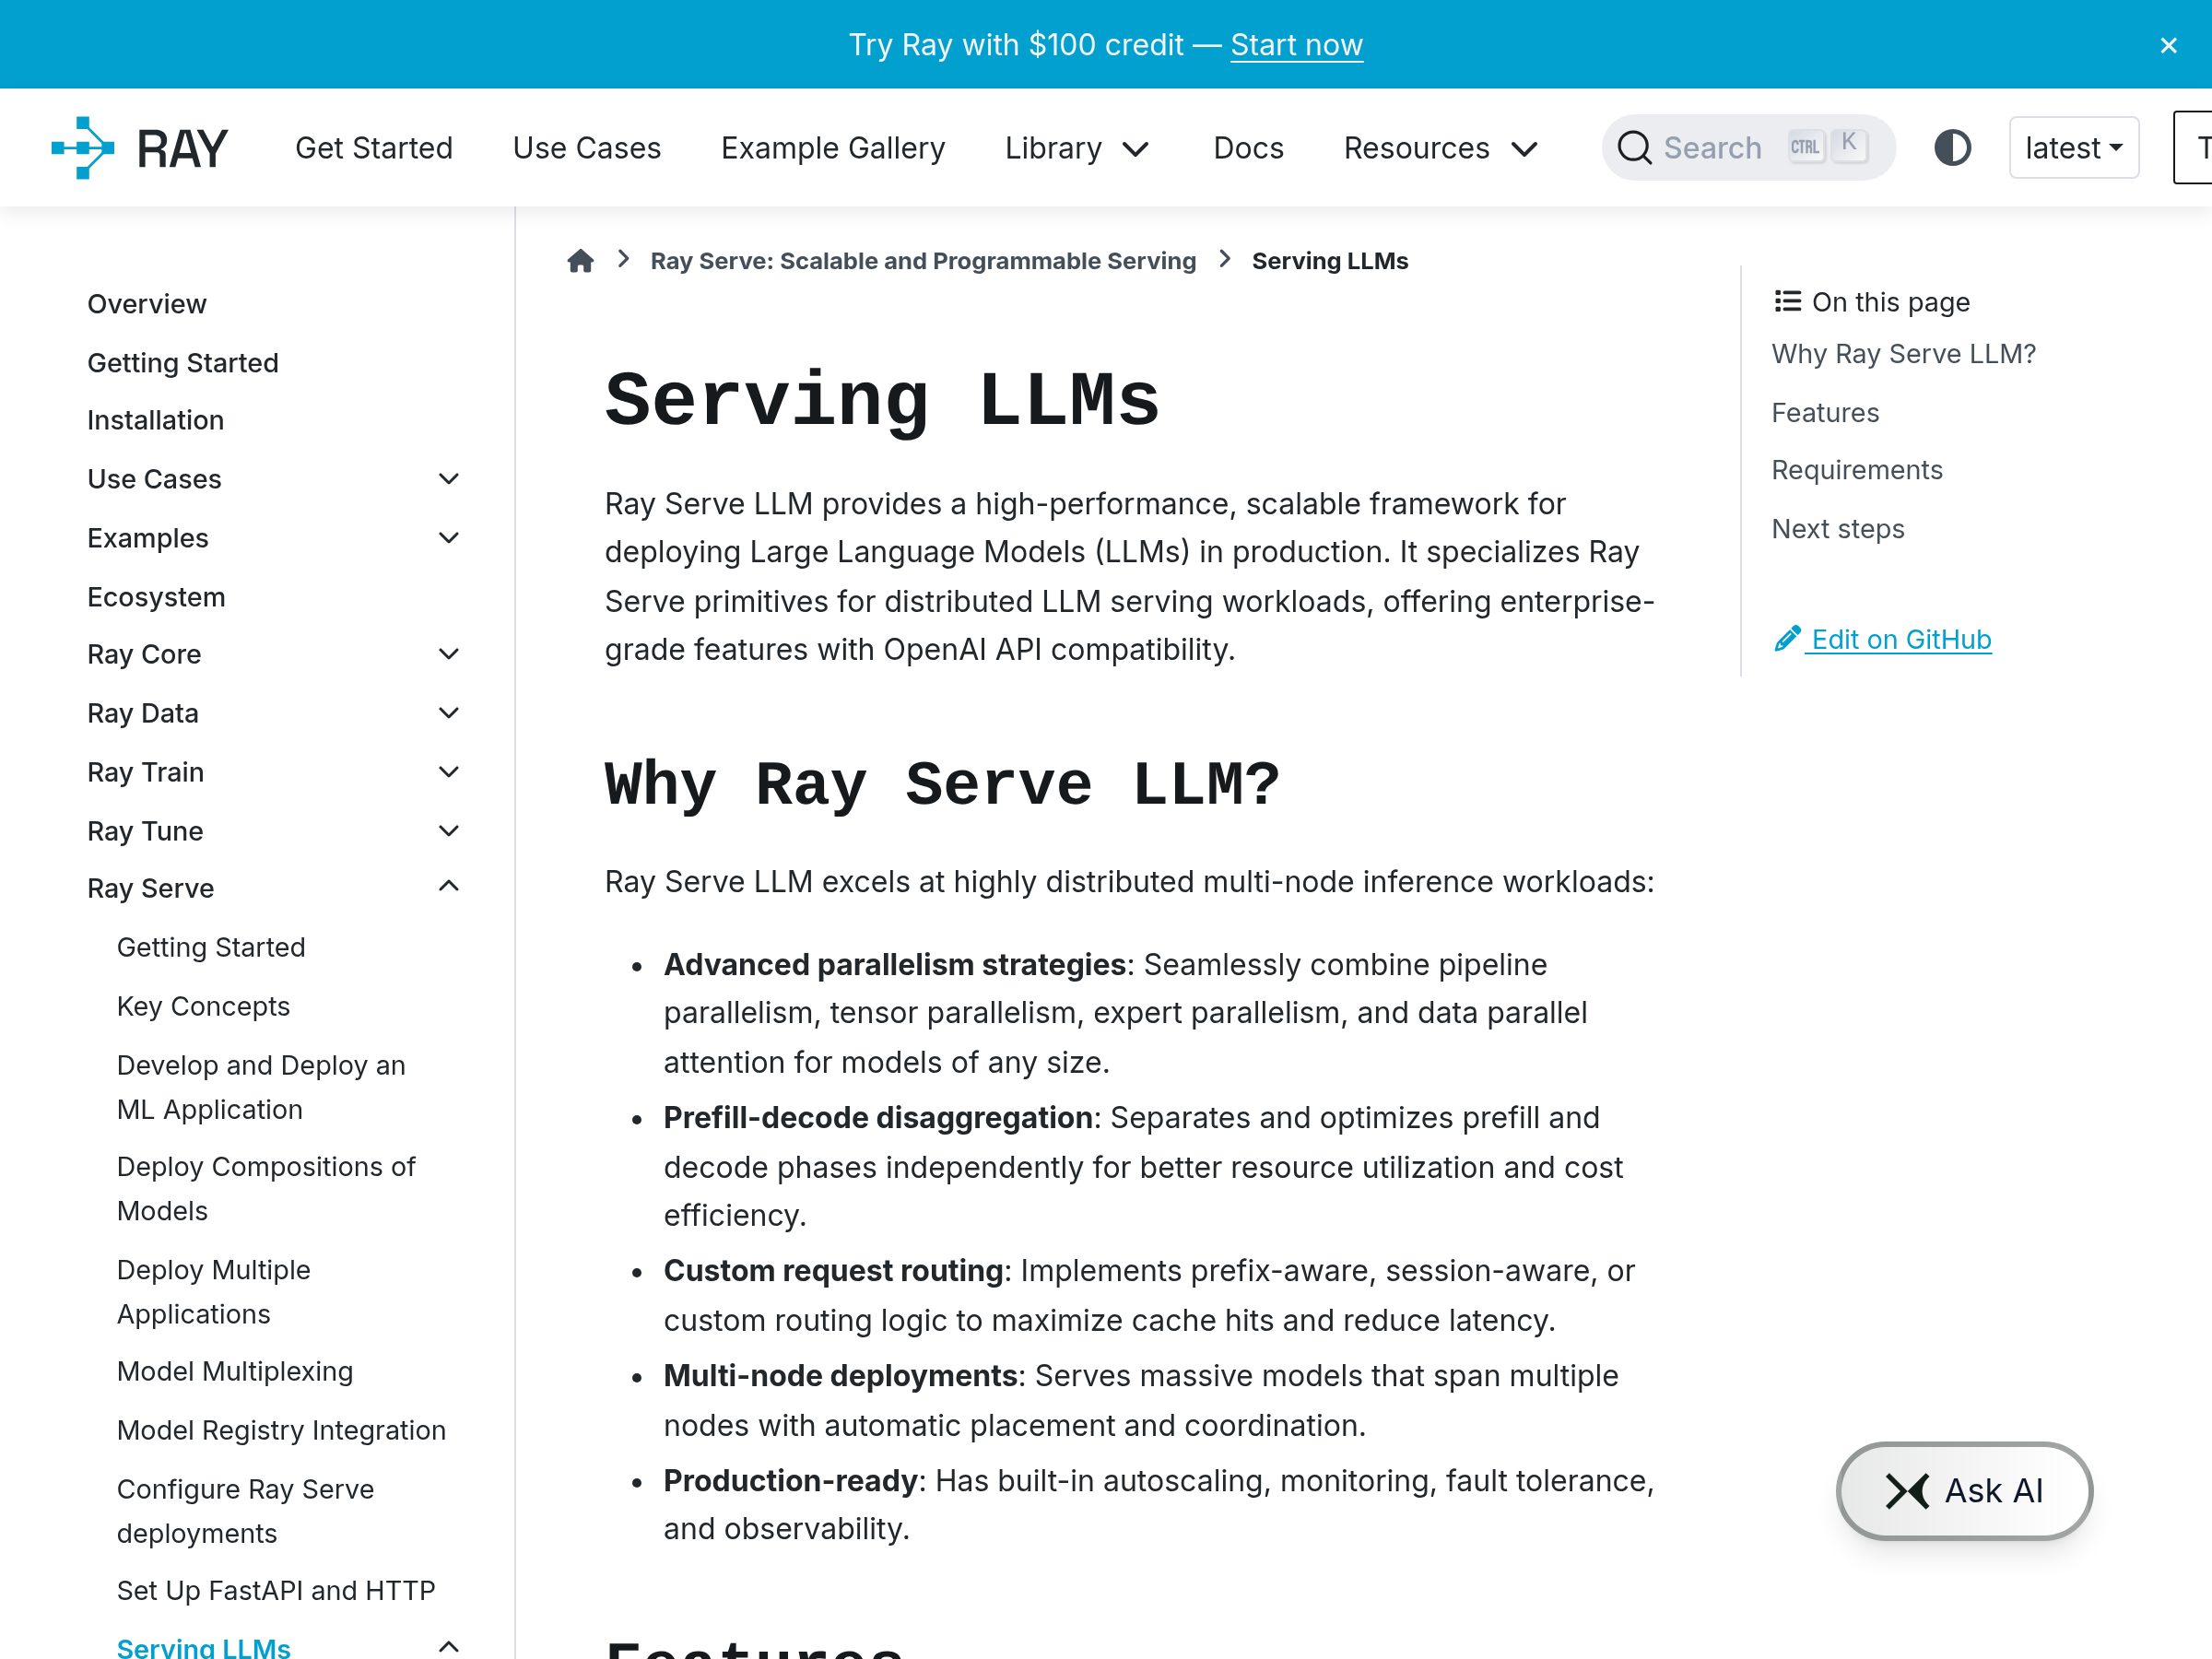Open Model Registry Integration page

pos(281,1430)
